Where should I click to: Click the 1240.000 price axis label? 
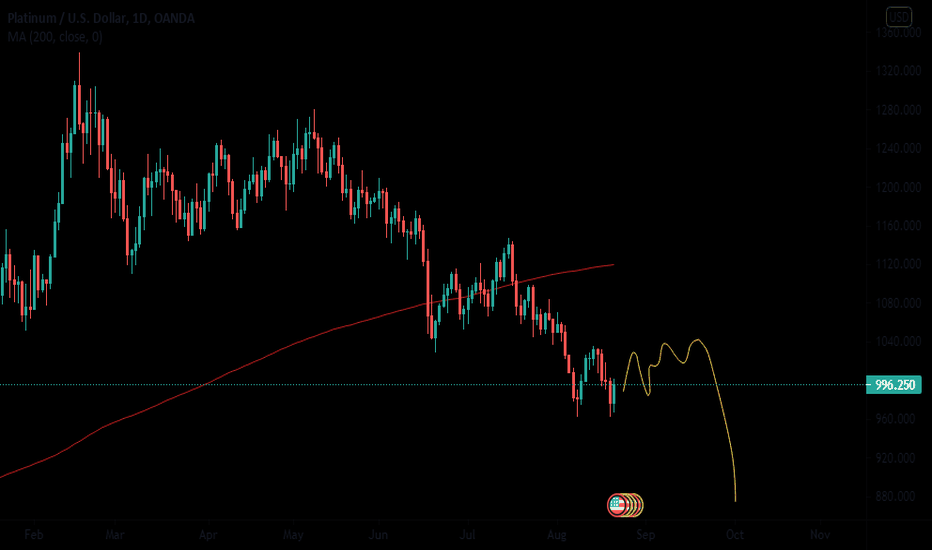[898, 149]
